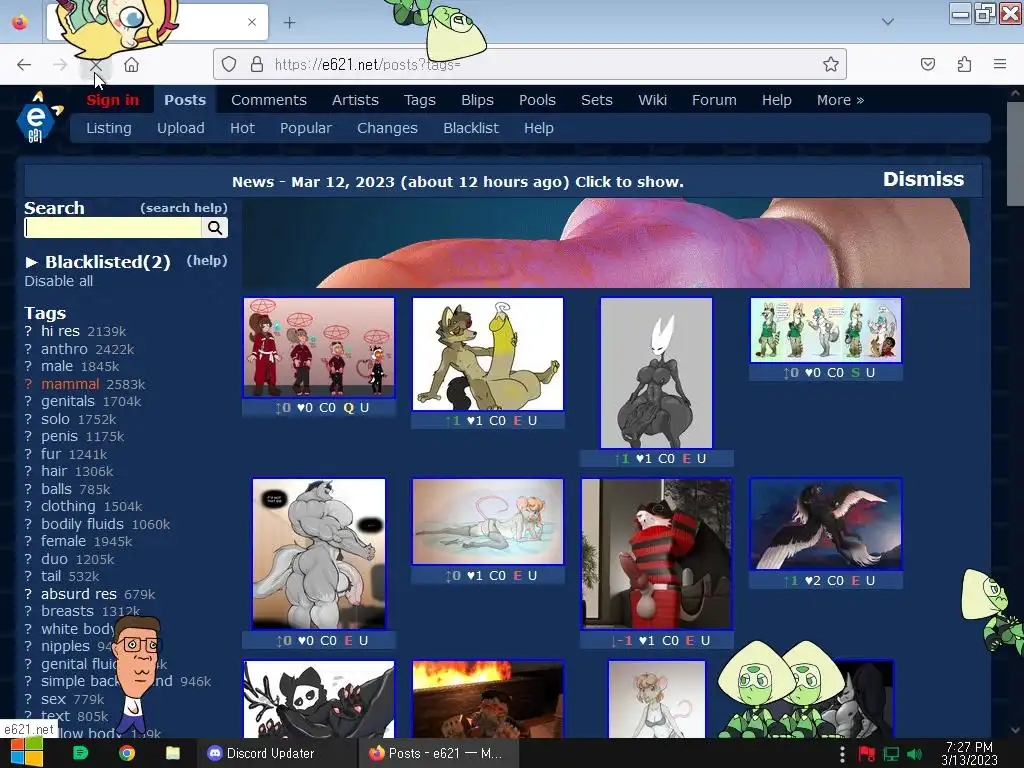
Task: Click the red Sign in link
Action: (112, 100)
